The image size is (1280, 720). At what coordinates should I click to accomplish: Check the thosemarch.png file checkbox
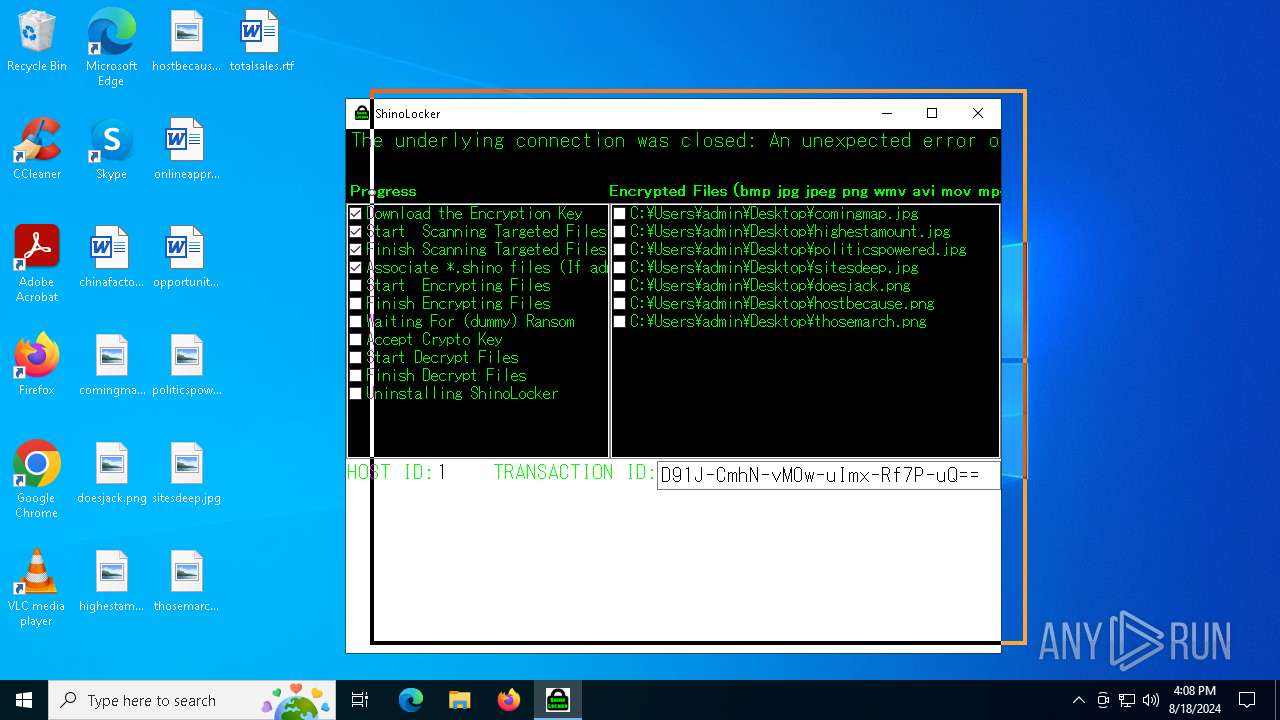[x=619, y=321]
